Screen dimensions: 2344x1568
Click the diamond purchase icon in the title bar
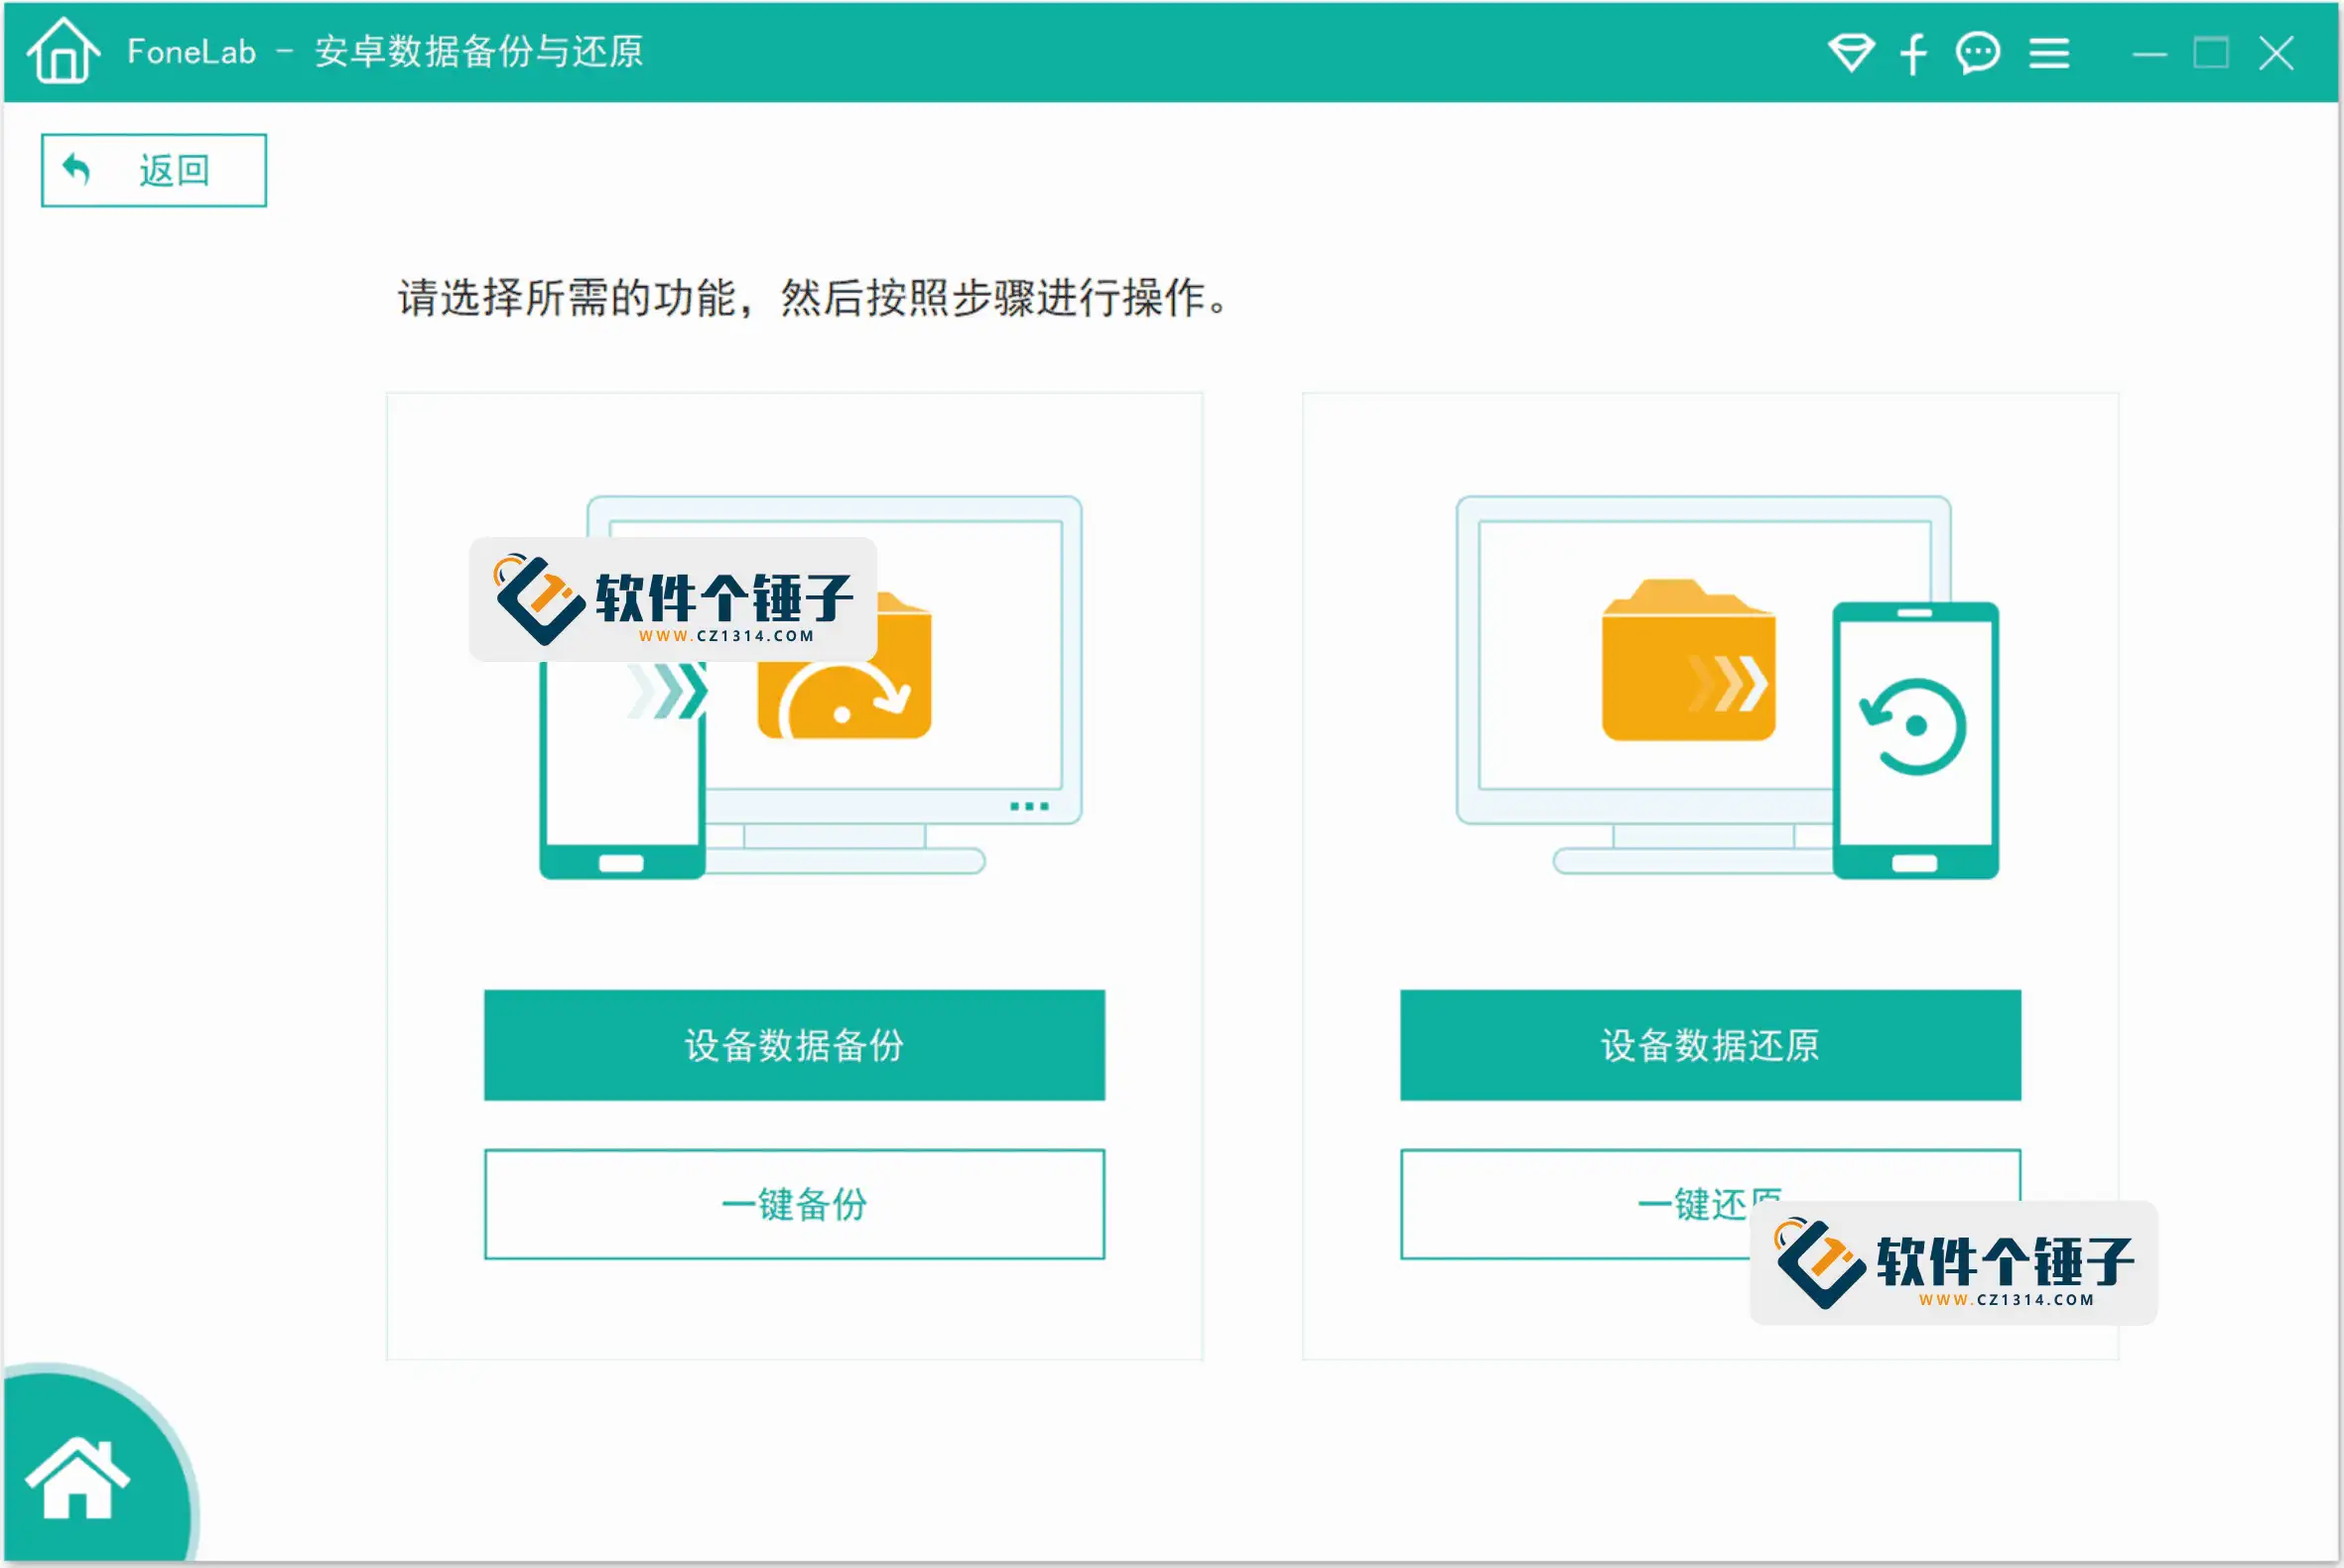(x=1851, y=52)
